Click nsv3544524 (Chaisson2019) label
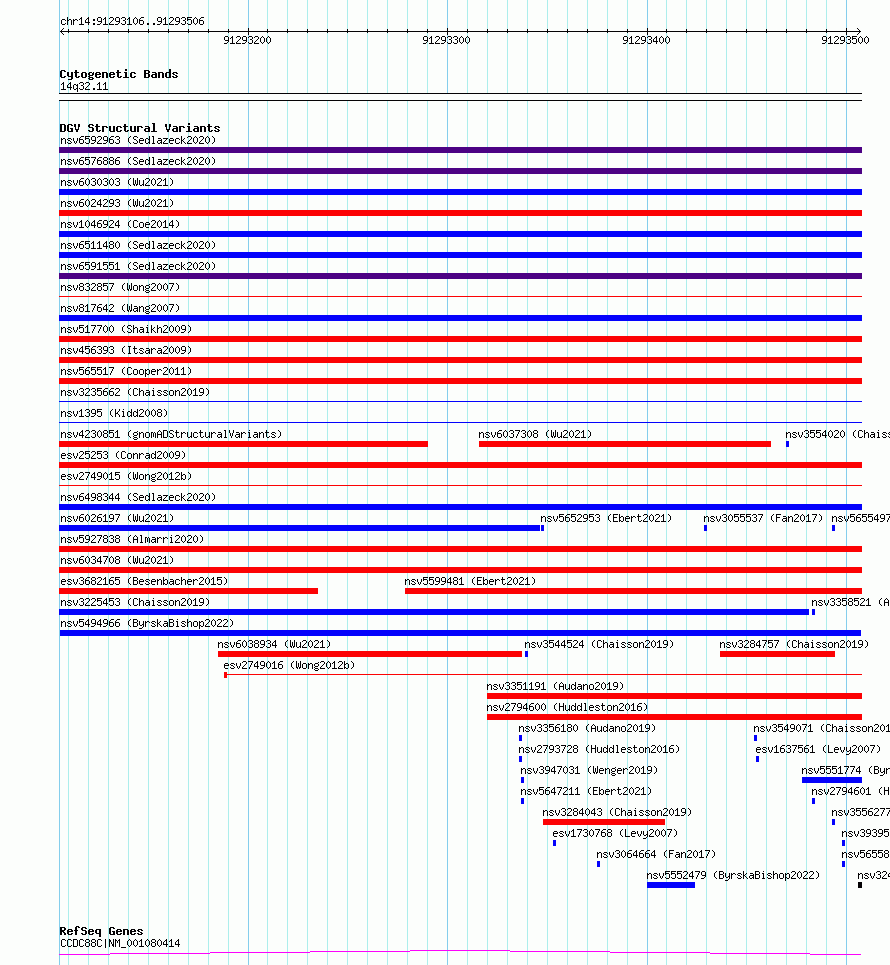The image size is (890, 965). point(599,644)
